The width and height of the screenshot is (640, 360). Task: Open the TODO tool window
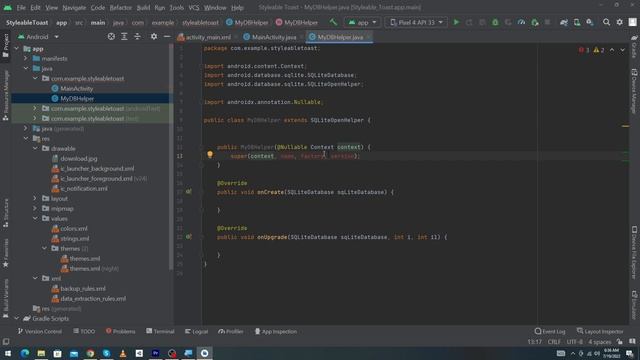84,331
